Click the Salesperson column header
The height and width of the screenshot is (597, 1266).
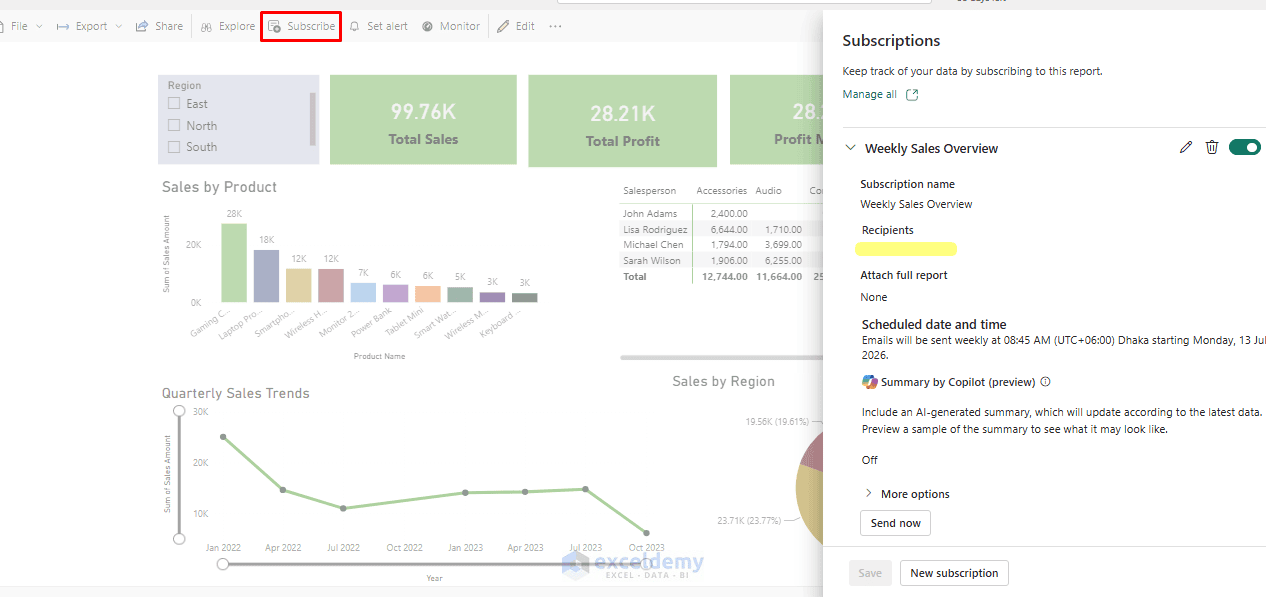point(649,190)
